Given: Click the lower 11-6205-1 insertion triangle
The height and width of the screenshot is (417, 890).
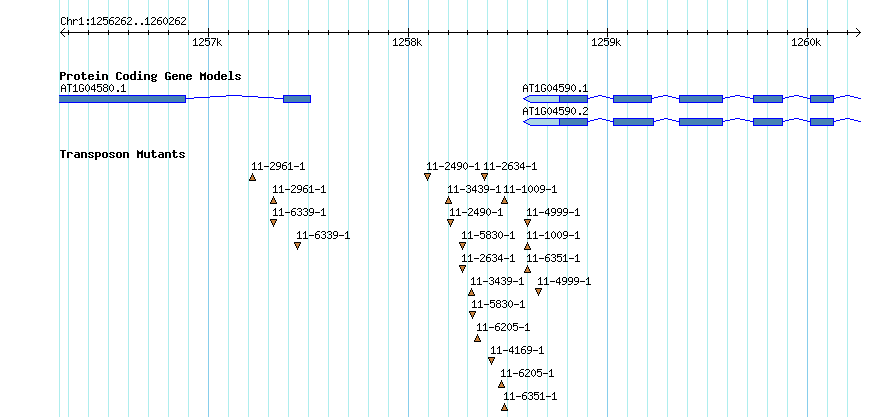Looking at the screenshot, I should click(x=501, y=384).
